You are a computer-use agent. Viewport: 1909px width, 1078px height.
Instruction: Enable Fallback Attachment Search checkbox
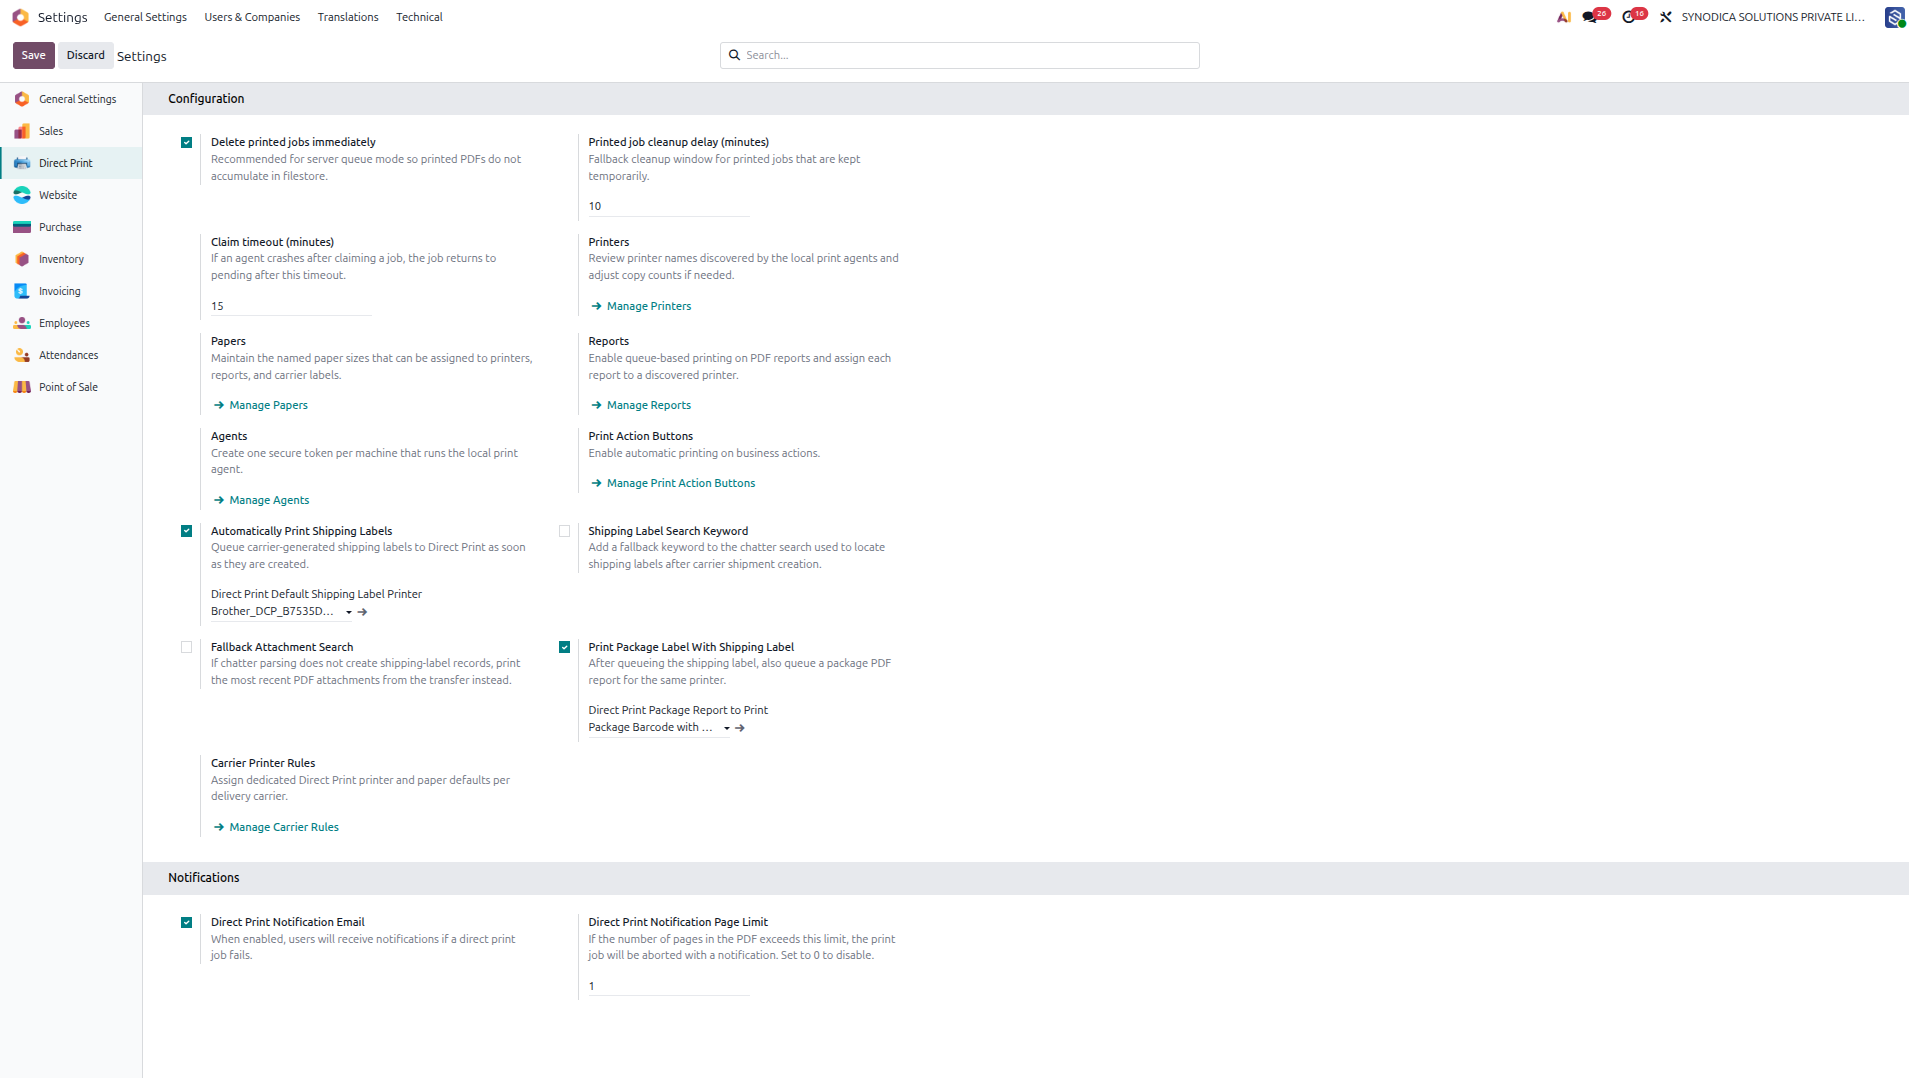click(186, 648)
